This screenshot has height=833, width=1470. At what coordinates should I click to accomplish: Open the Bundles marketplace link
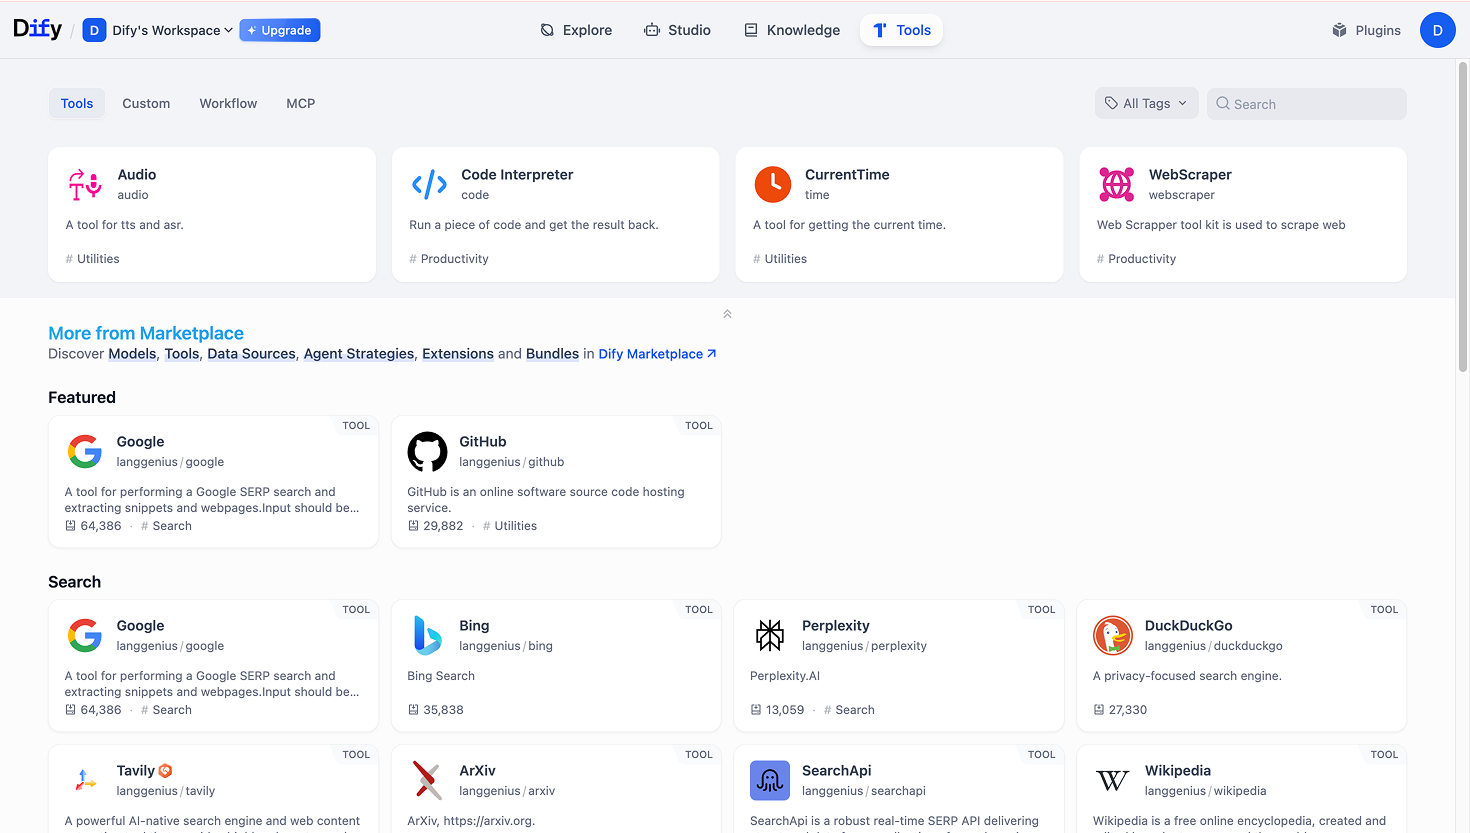click(552, 354)
